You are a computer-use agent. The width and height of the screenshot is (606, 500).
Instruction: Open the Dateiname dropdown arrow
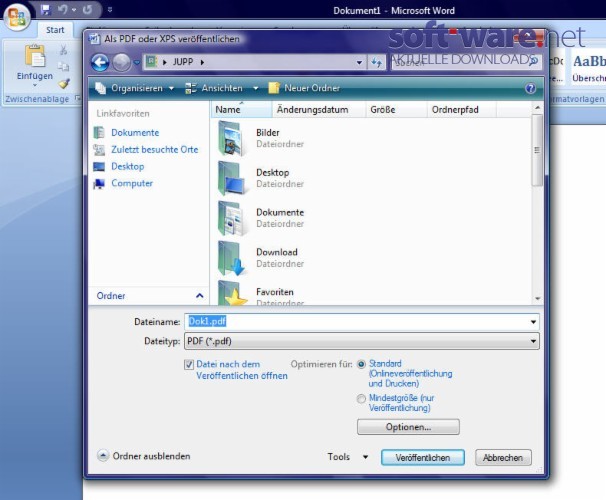click(533, 322)
